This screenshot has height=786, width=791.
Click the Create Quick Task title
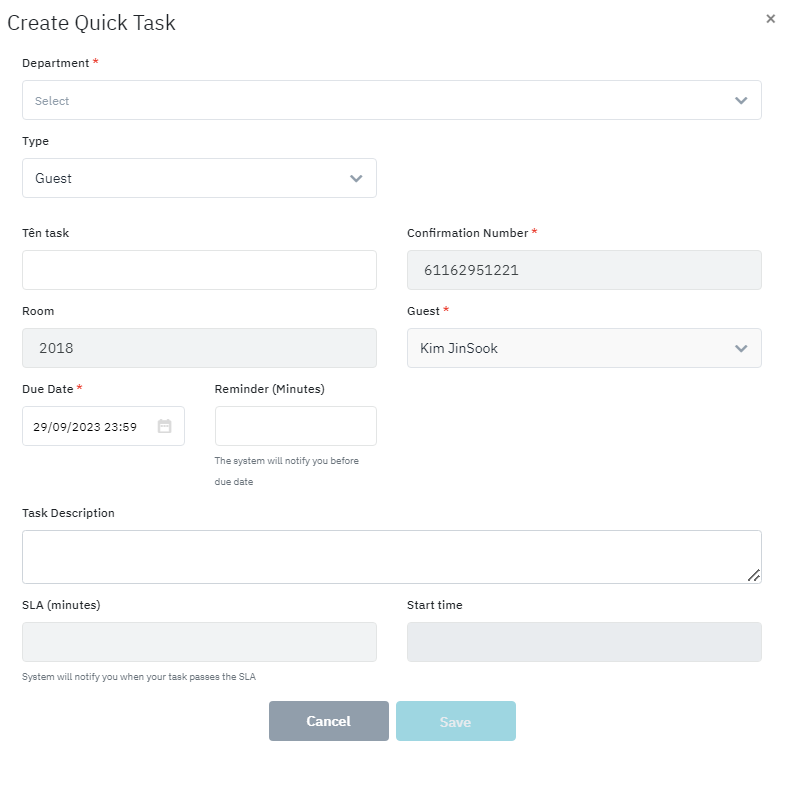[x=91, y=23]
